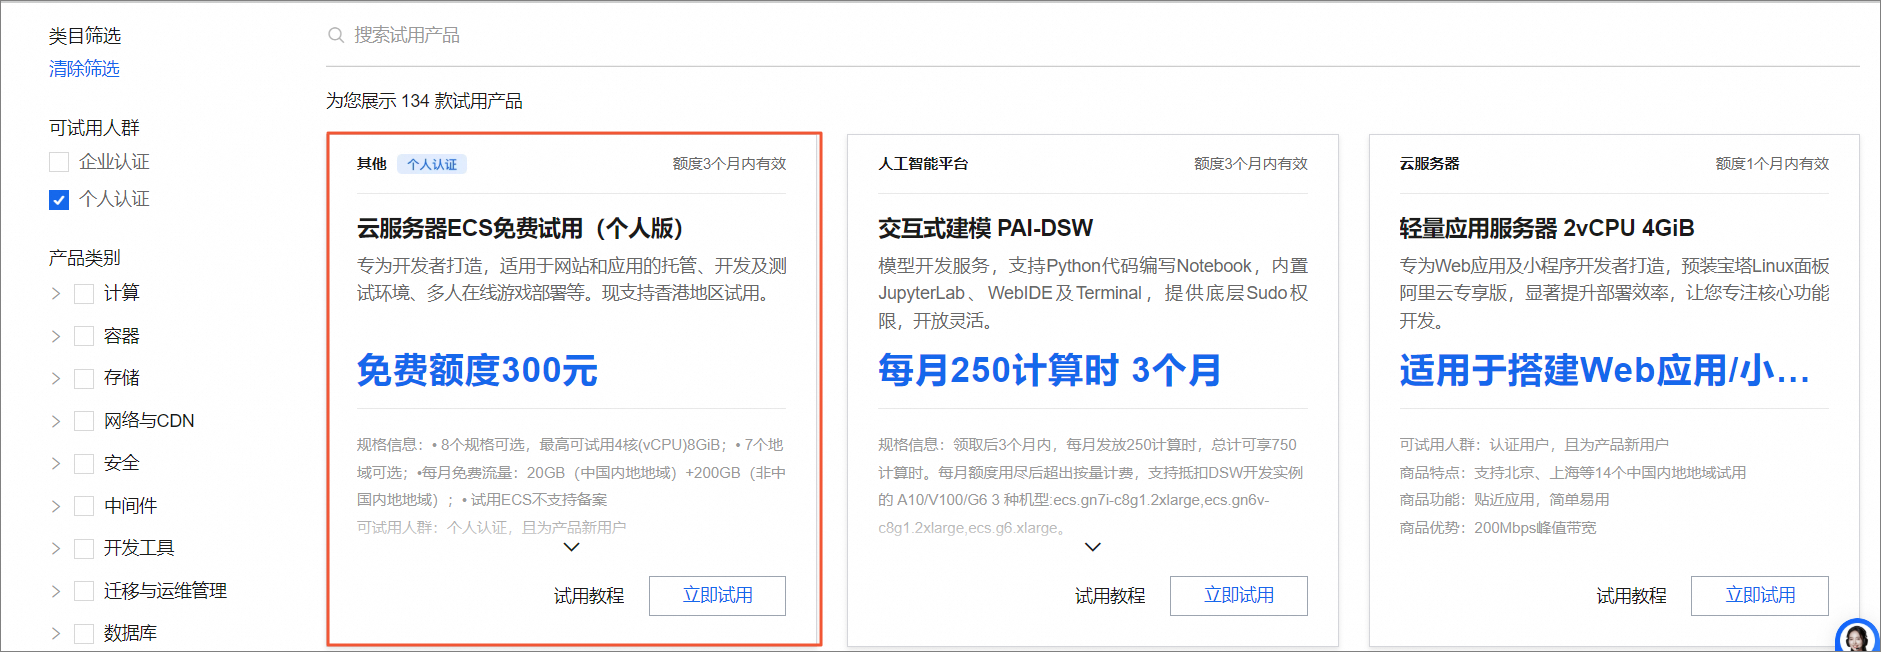1881x652 pixels.
Task: Open the 云服务器ECS免费试用（个人版）title
Action: [520, 229]
